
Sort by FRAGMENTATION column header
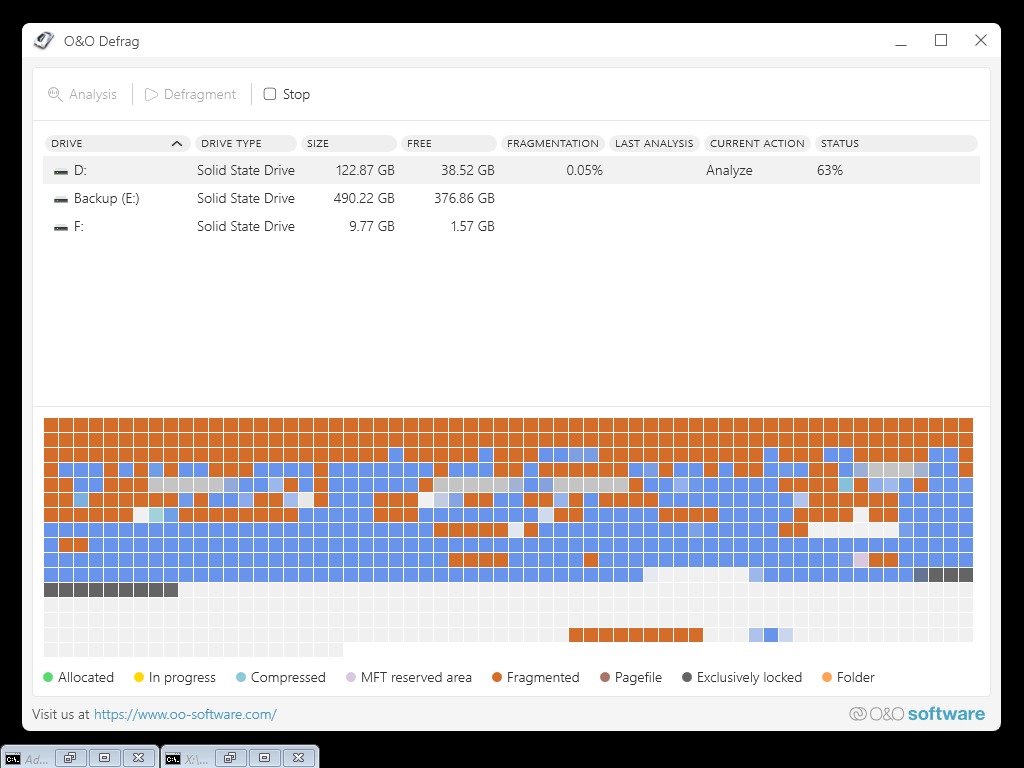[x=552, y=144]
